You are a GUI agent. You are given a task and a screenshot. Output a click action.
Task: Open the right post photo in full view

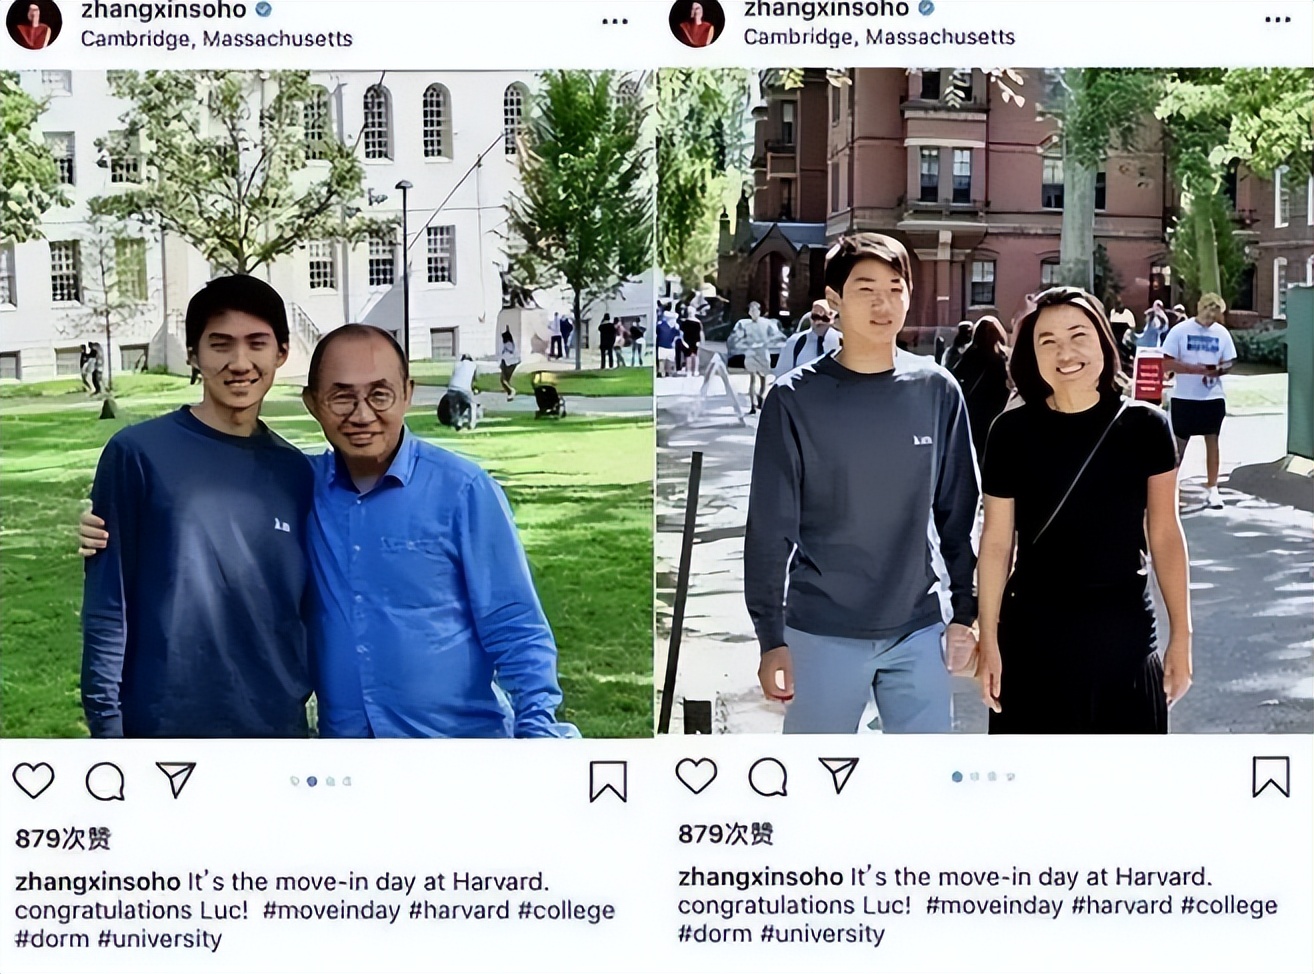985,401
